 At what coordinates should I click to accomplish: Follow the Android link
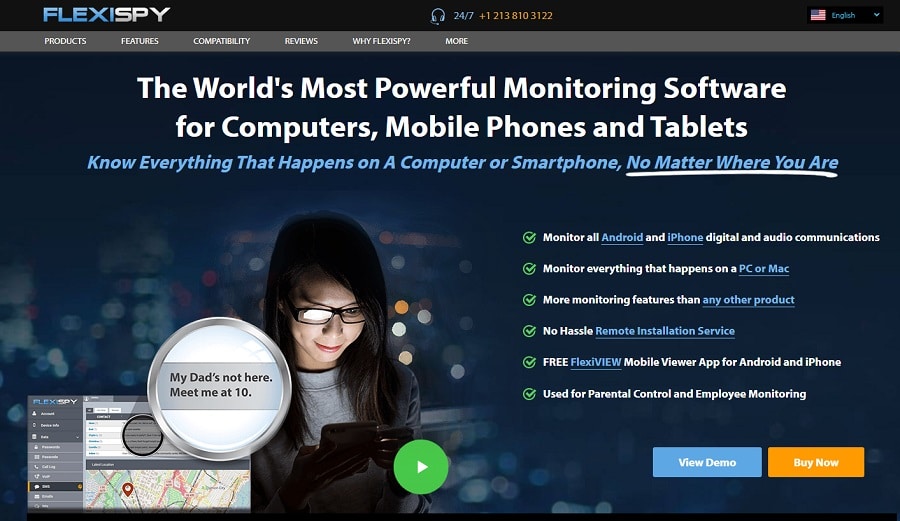622,238
